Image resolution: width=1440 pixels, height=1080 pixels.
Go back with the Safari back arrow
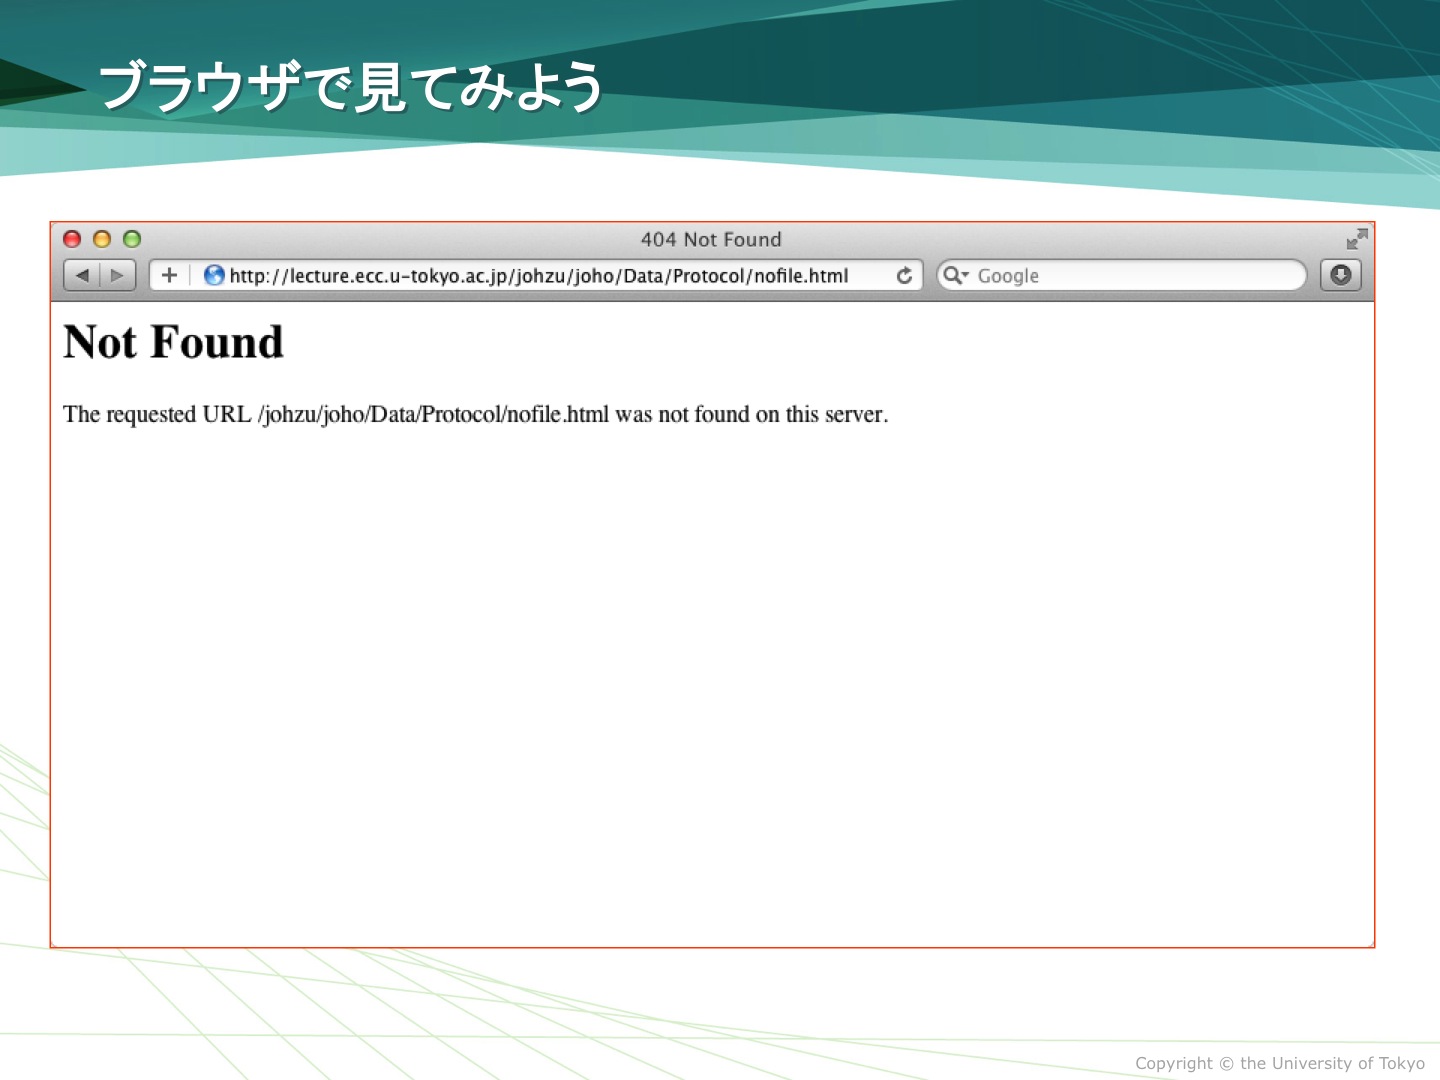pyautogui.click(x=82, y=275)
